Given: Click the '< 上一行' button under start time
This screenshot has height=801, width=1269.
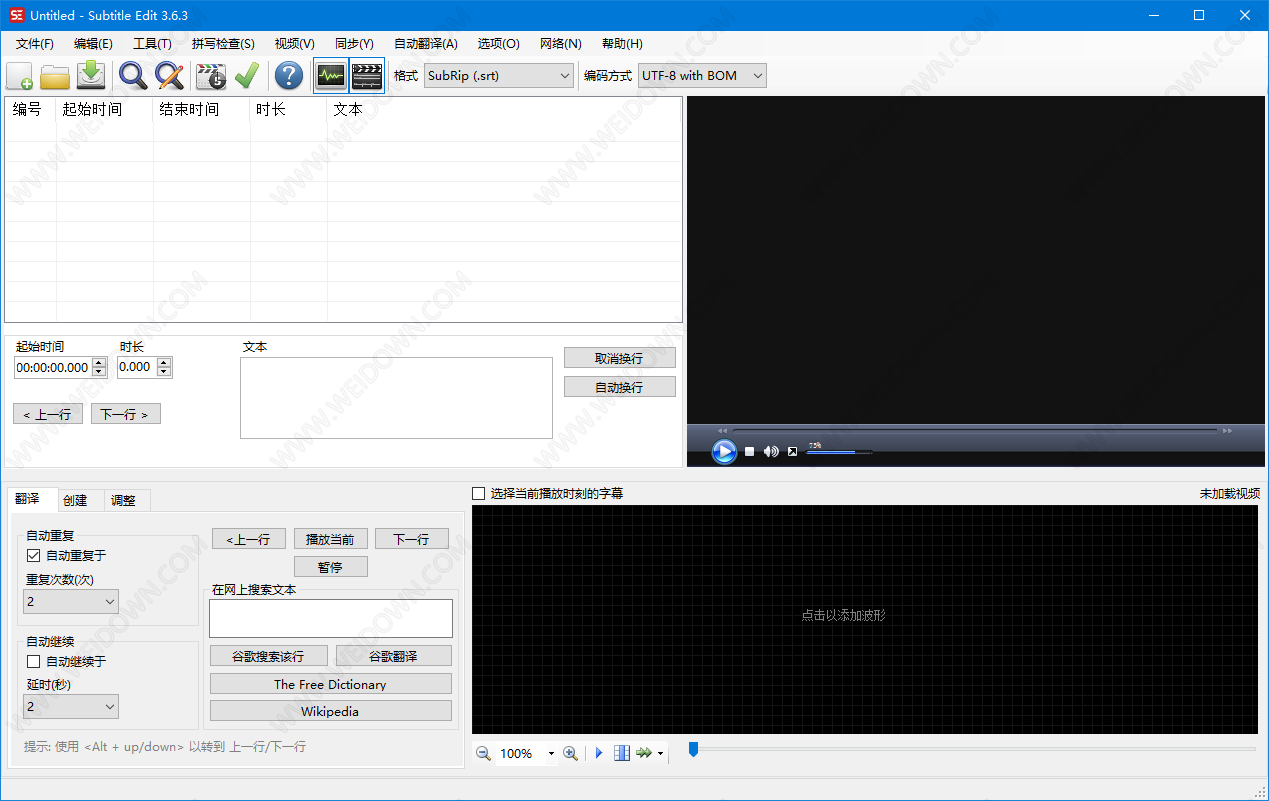Looking at the screenshot, I should click(48, 414).
